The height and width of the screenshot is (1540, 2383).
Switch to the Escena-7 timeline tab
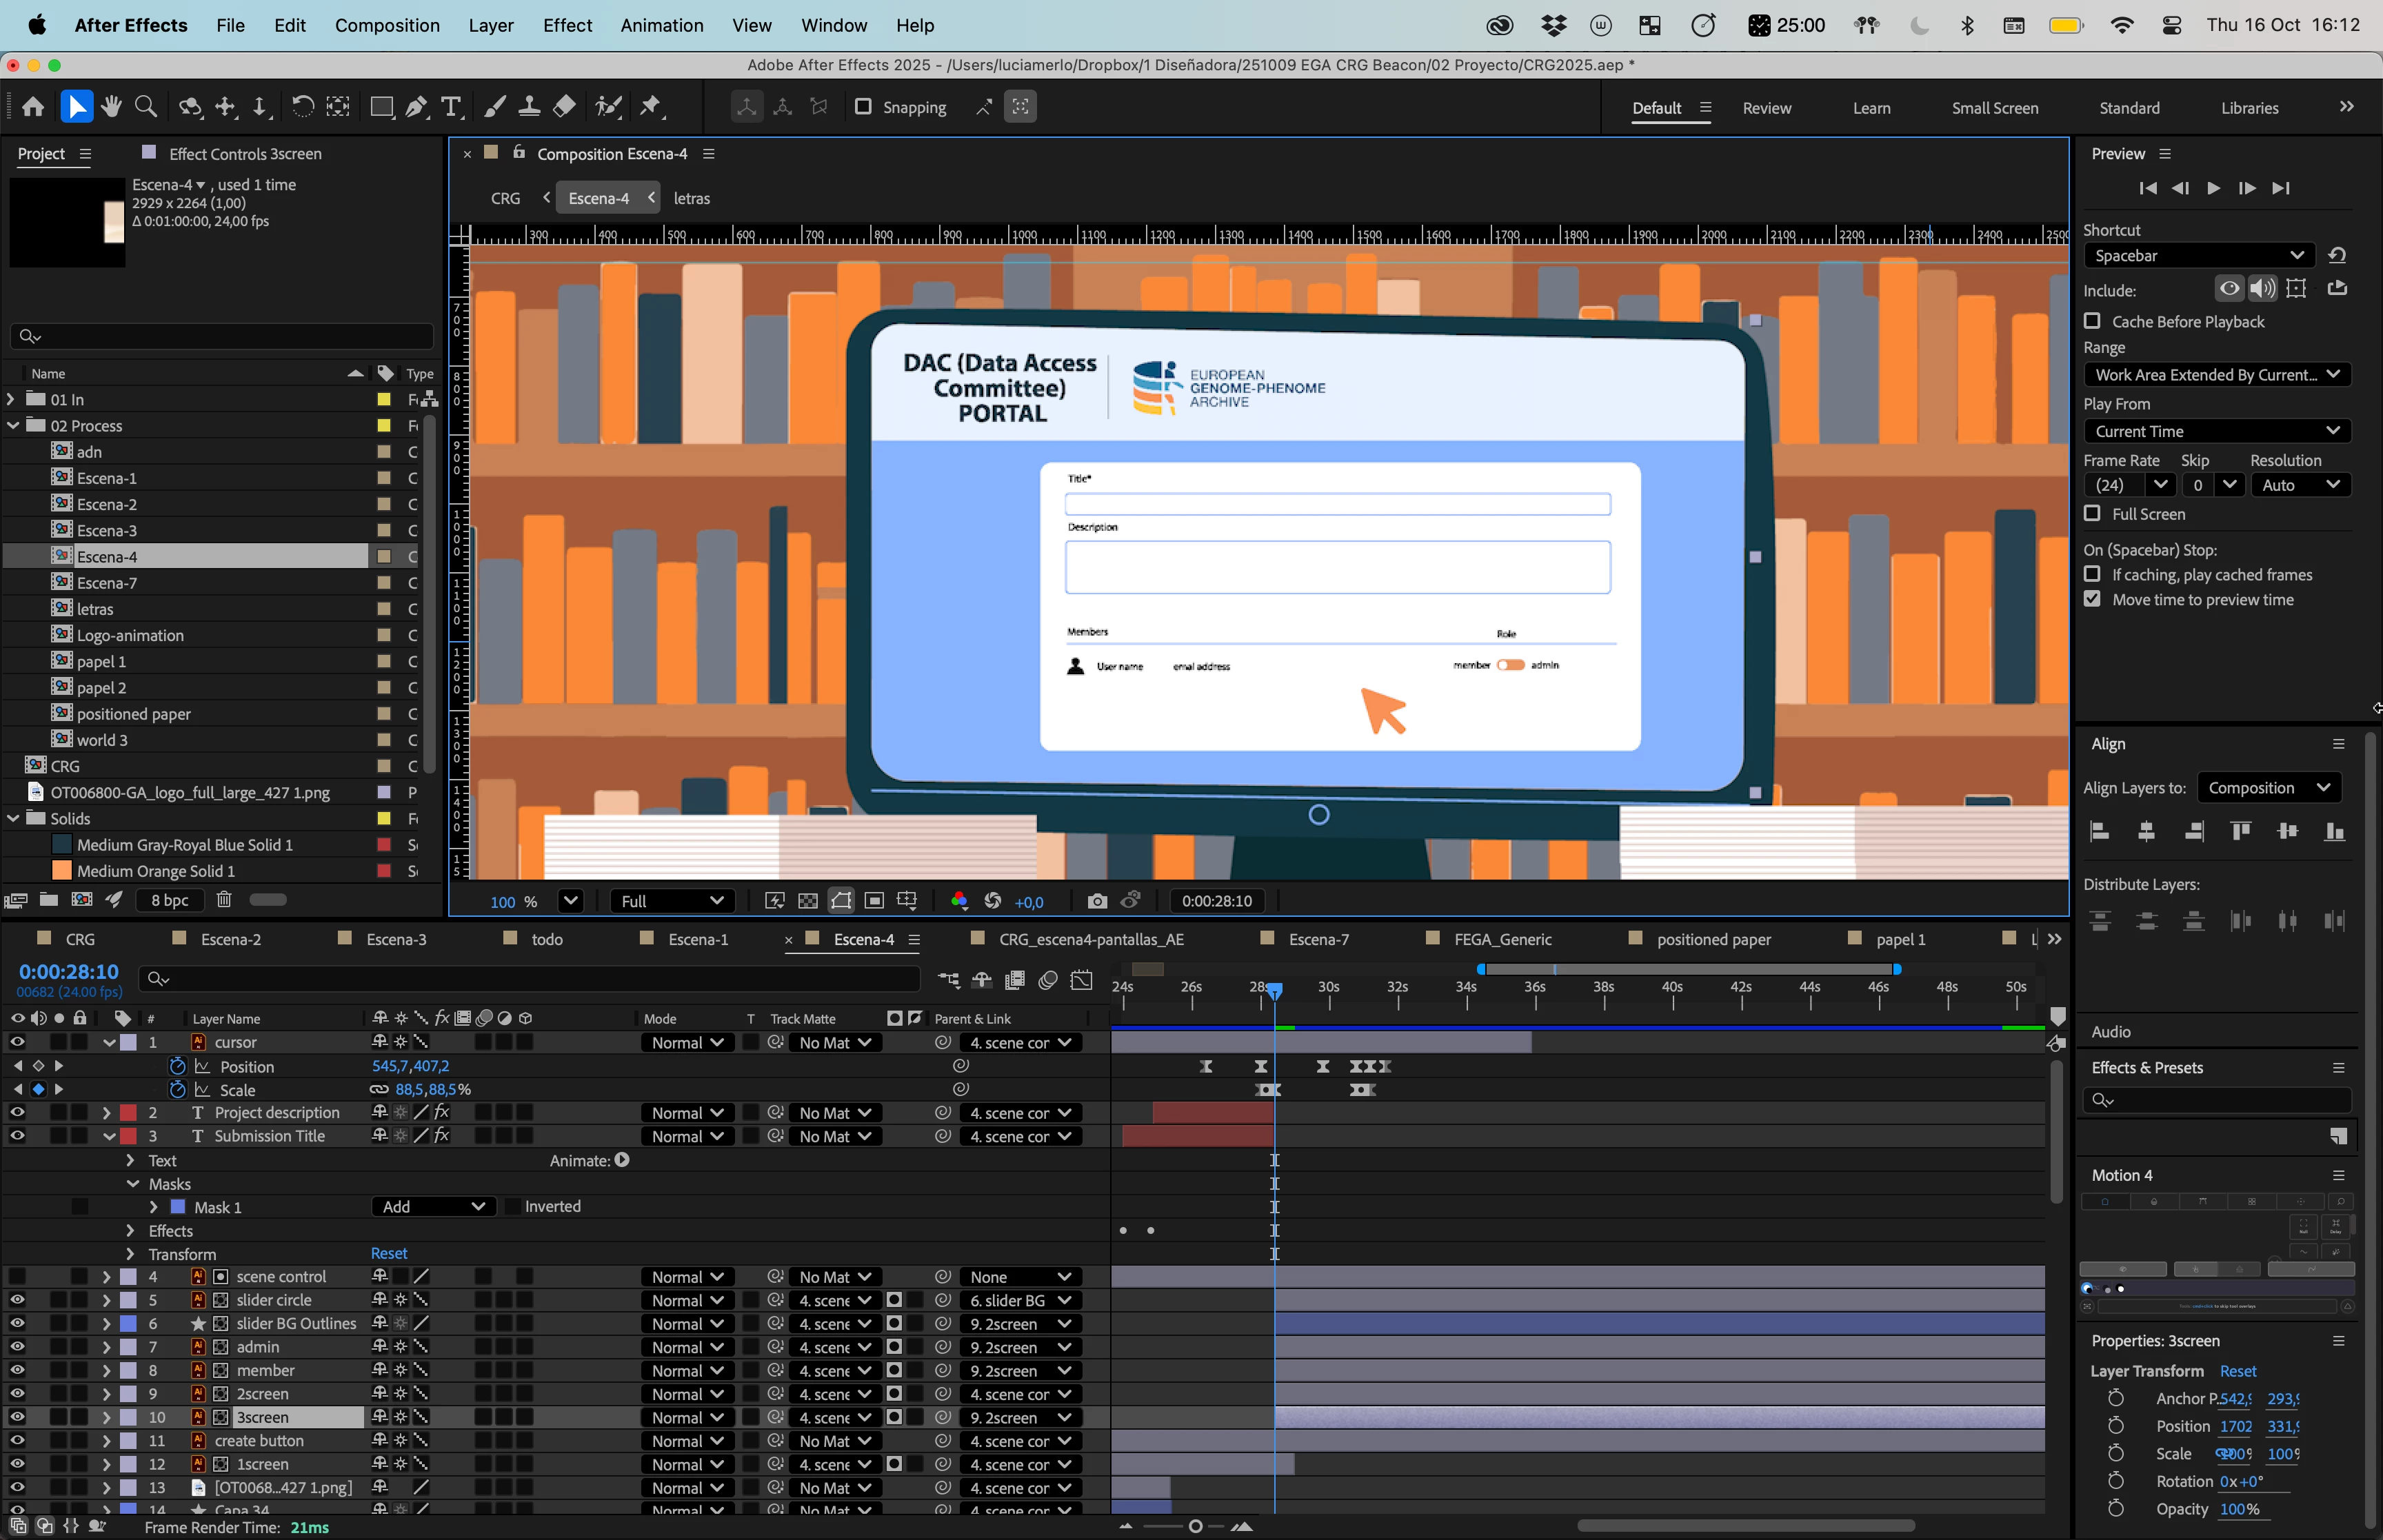pyautogui.click(x=1318, y=939)
